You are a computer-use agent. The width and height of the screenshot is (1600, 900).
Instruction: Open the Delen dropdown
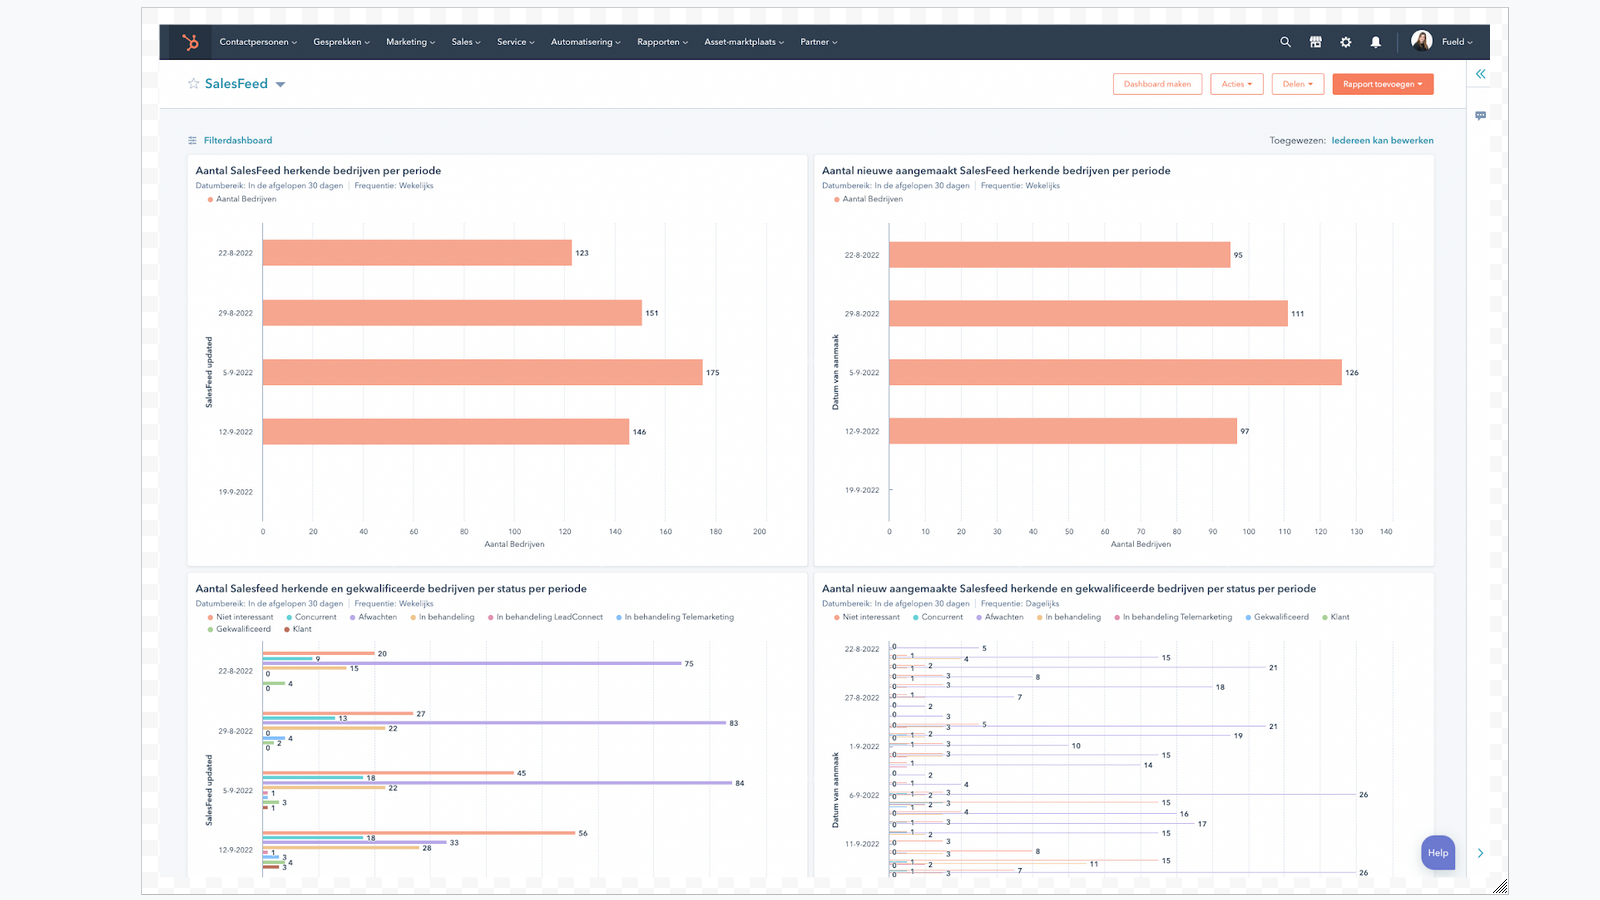(x=1297, y=84)
